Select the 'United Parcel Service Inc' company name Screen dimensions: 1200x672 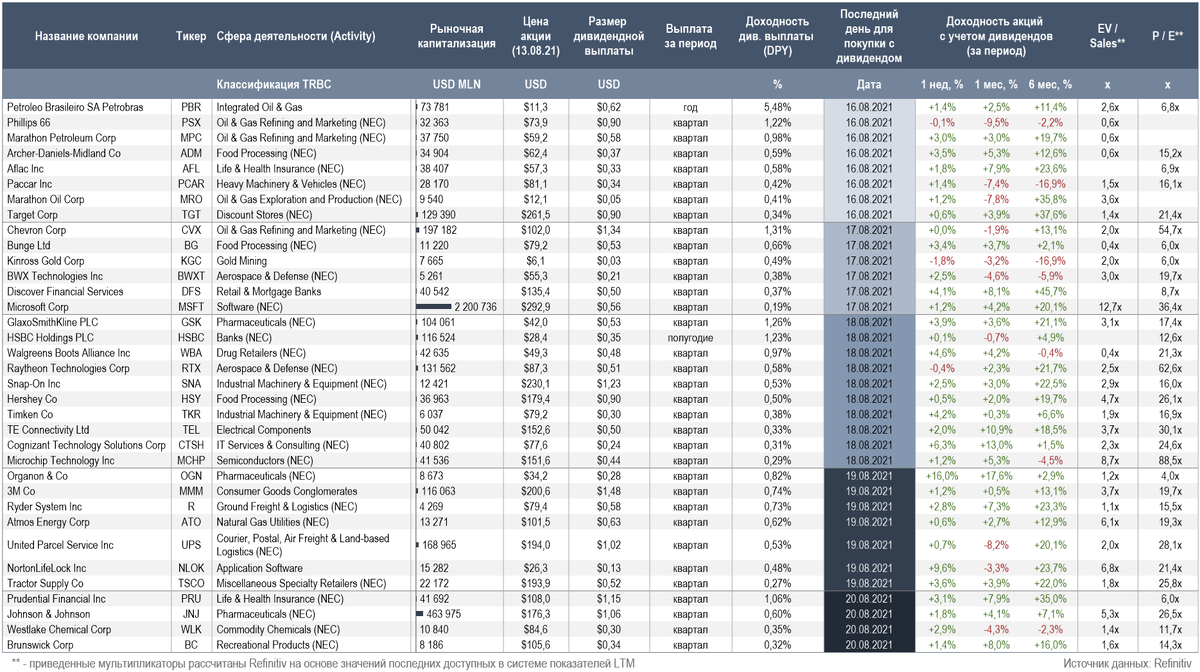tap(60, 545)
